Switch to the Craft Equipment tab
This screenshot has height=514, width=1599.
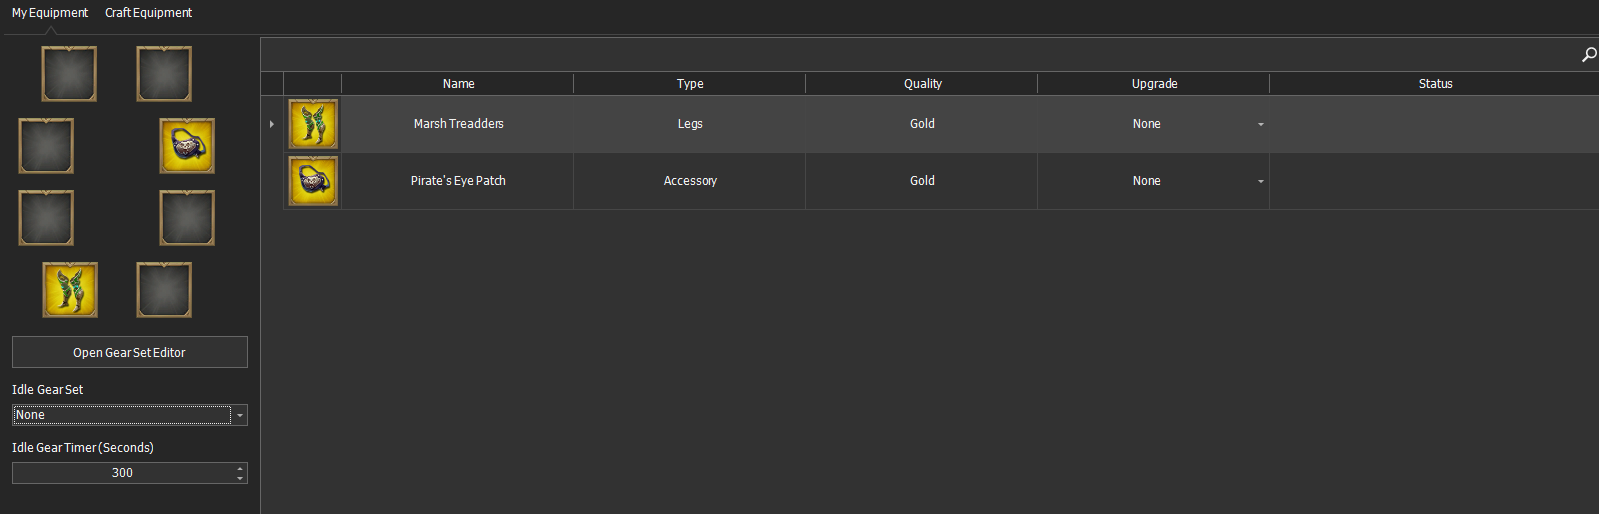(148, 13)
